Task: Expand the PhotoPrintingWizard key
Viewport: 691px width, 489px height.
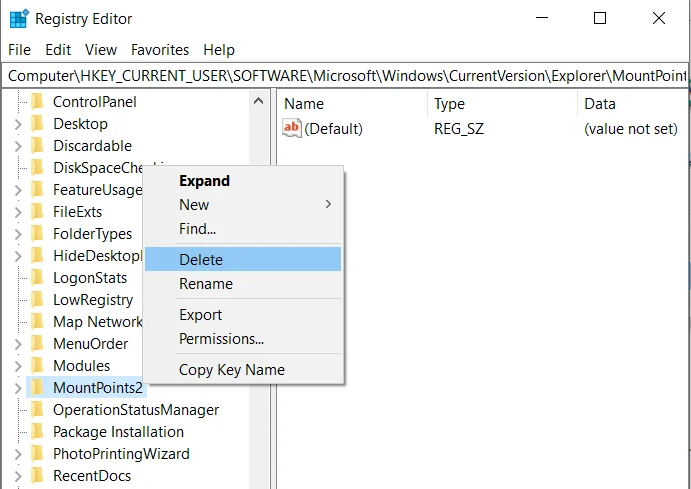Action: [18, 454]
